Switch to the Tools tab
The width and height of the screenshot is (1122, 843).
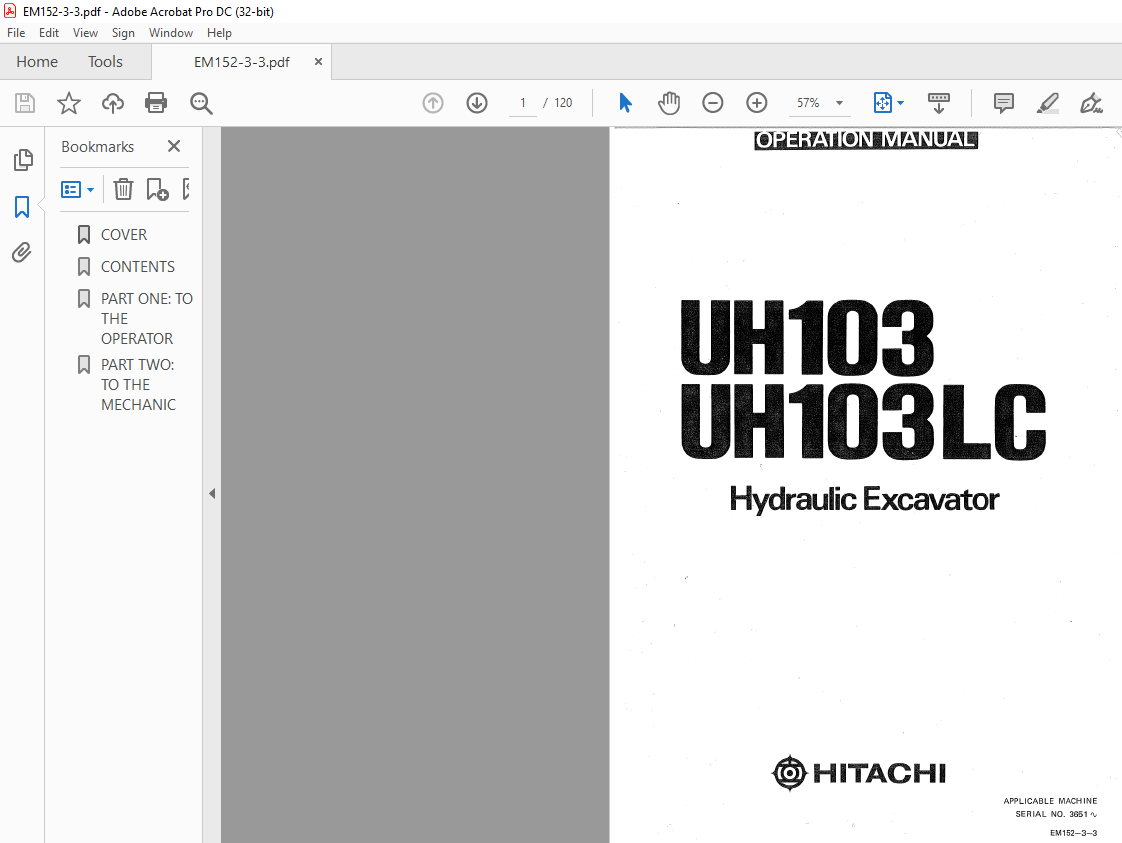pyautogui.click(x=105, y=62)
